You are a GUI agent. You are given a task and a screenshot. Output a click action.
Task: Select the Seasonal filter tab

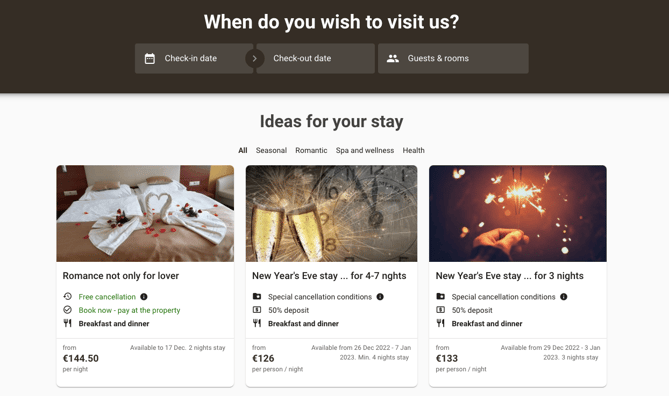pyautogui.click(x=271, y=150)
